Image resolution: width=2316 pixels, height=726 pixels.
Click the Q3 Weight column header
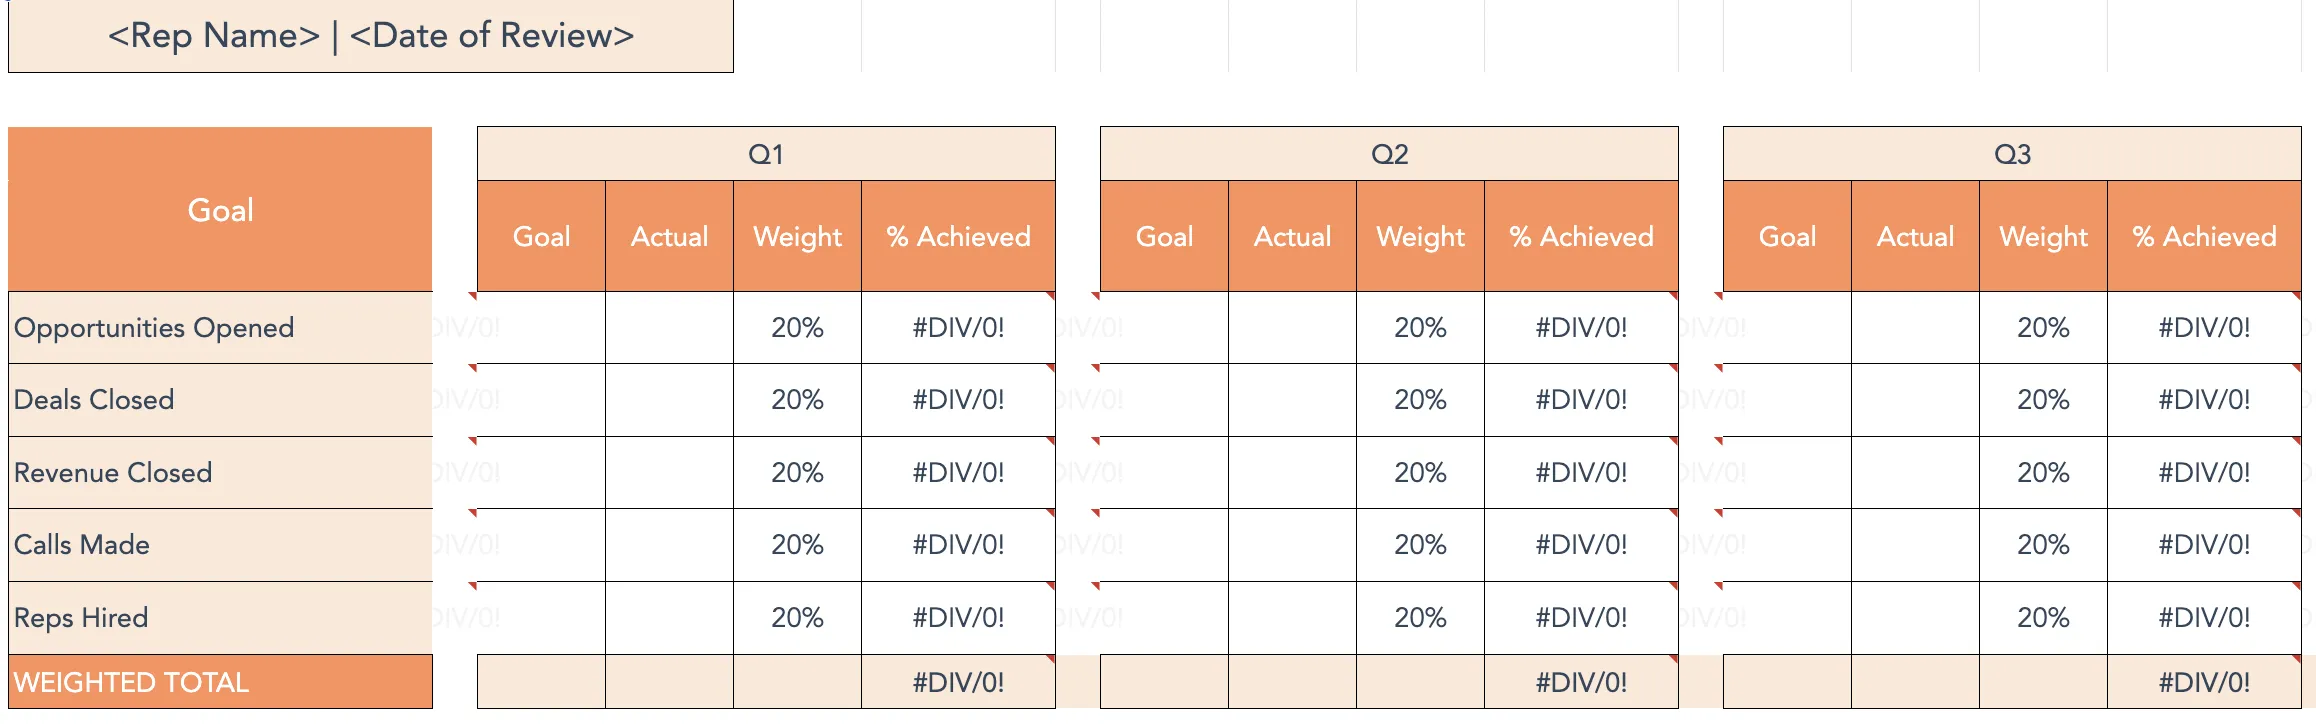tap(2043, 237)
